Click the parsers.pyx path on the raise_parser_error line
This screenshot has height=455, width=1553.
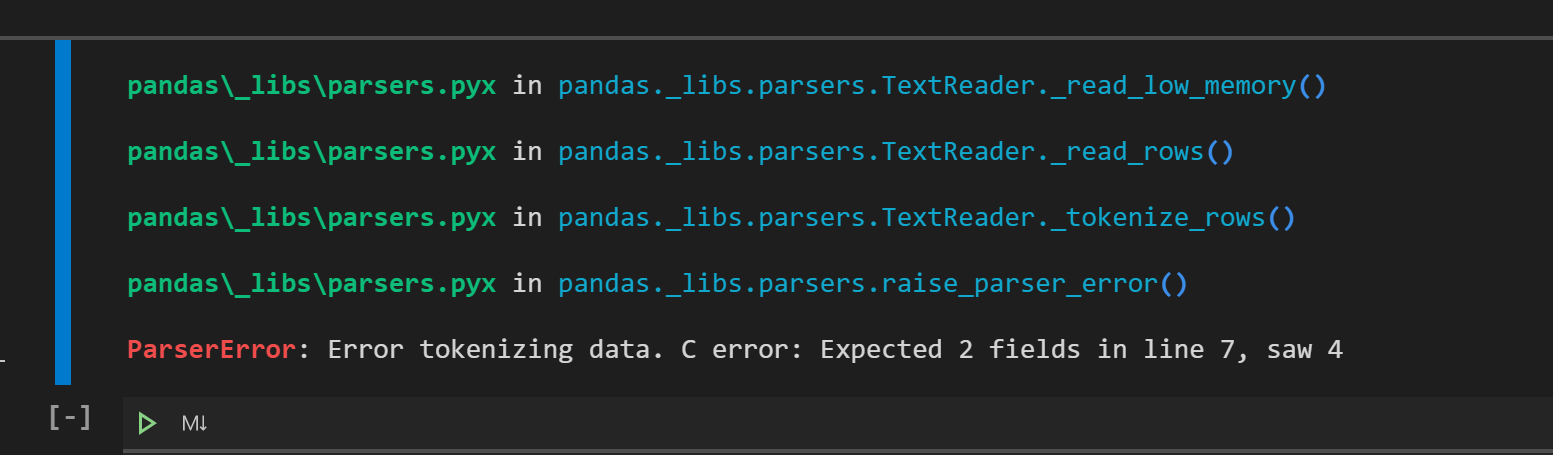(x=311, y=284)
